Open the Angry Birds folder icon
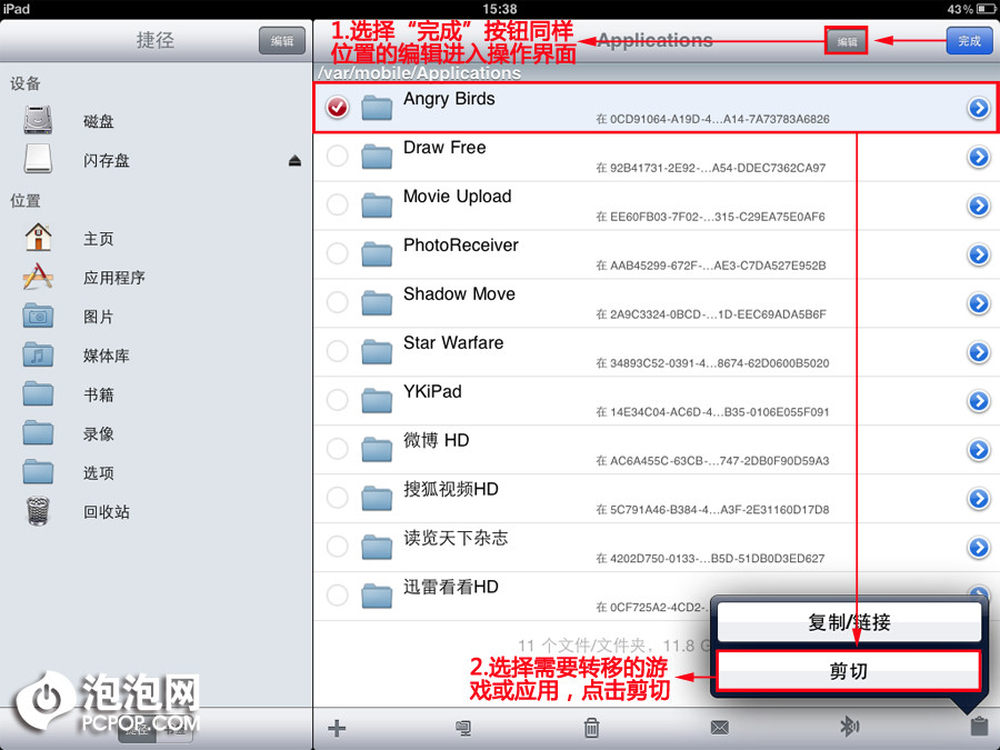The height and width of the screenshot is (750, 1000). (x=376, y=108)
